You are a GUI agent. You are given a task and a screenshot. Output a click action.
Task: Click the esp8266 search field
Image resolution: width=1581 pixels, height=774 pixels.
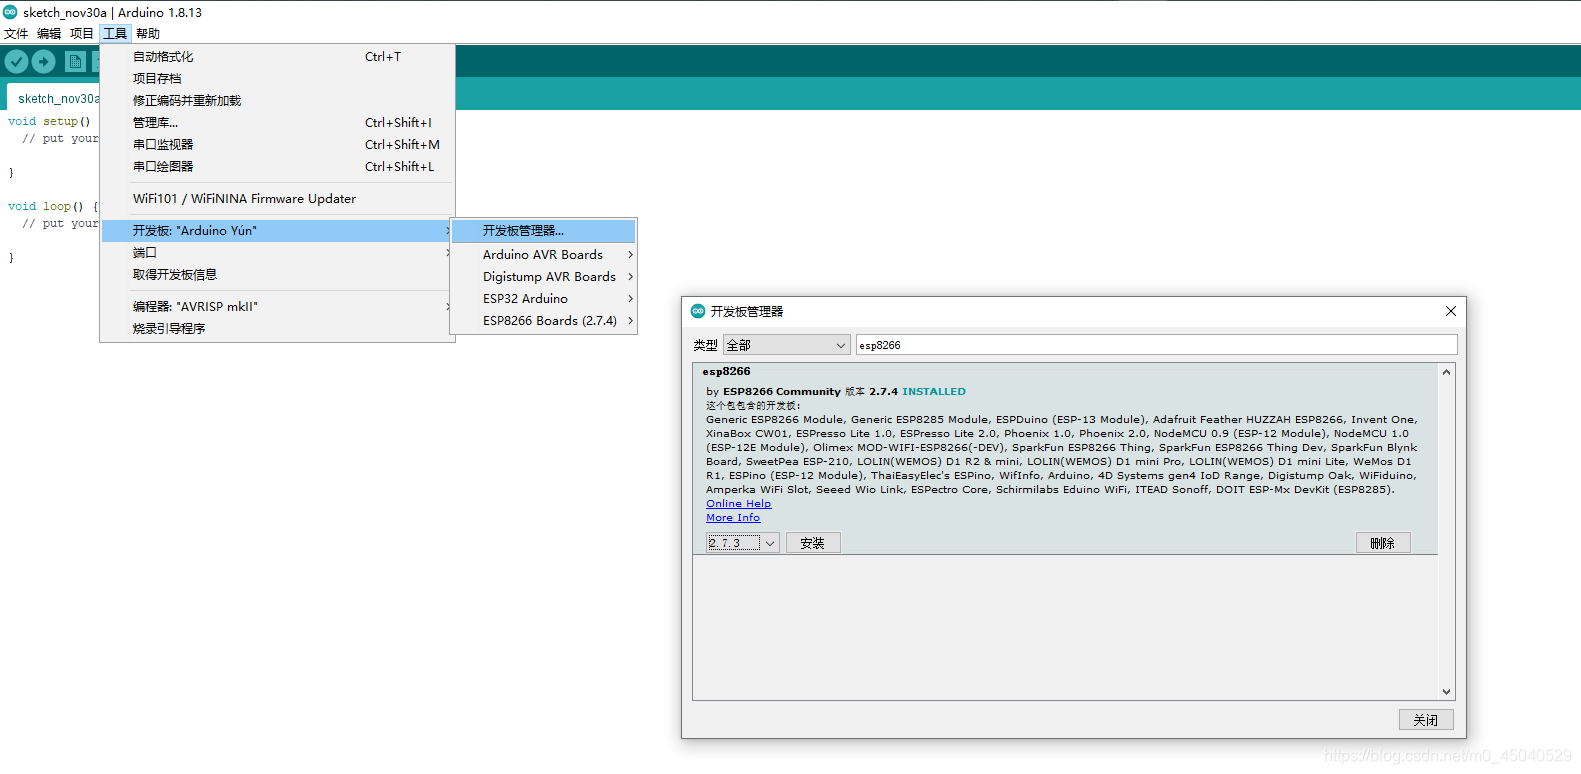pos(1156,345)
